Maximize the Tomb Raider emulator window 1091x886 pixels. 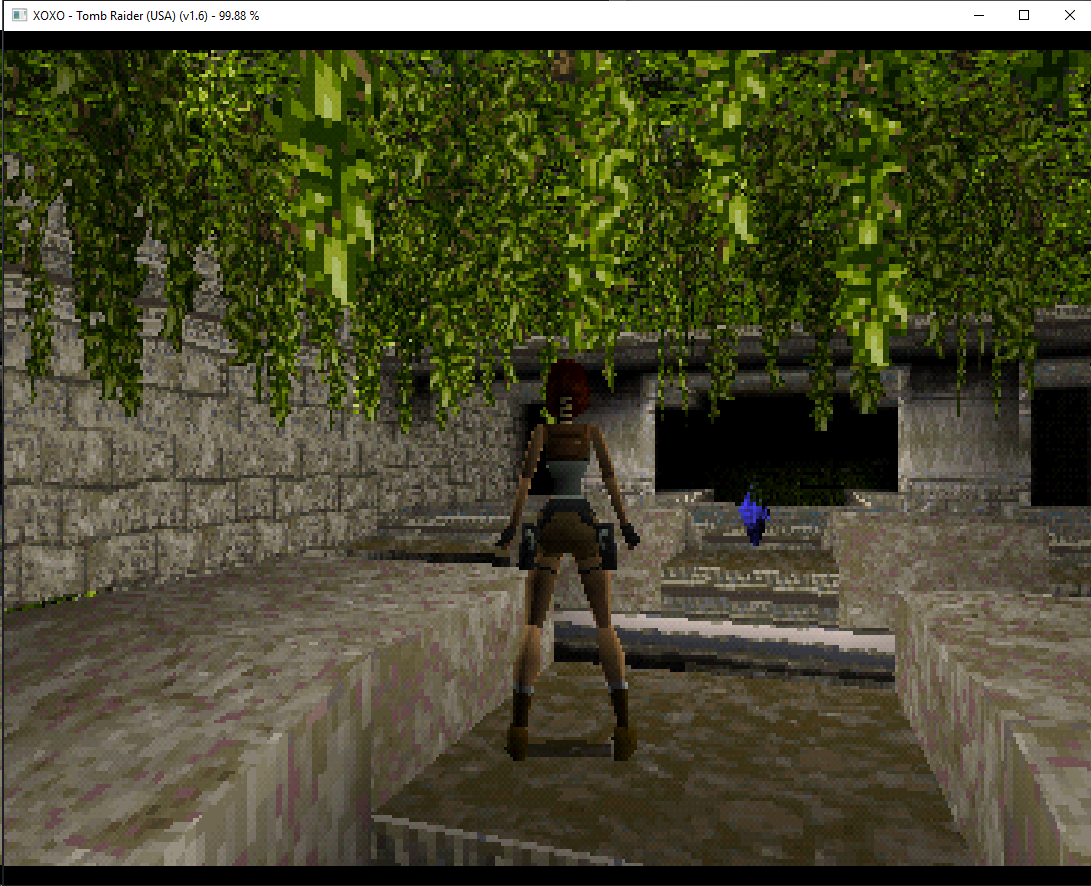pos(1023,15)
